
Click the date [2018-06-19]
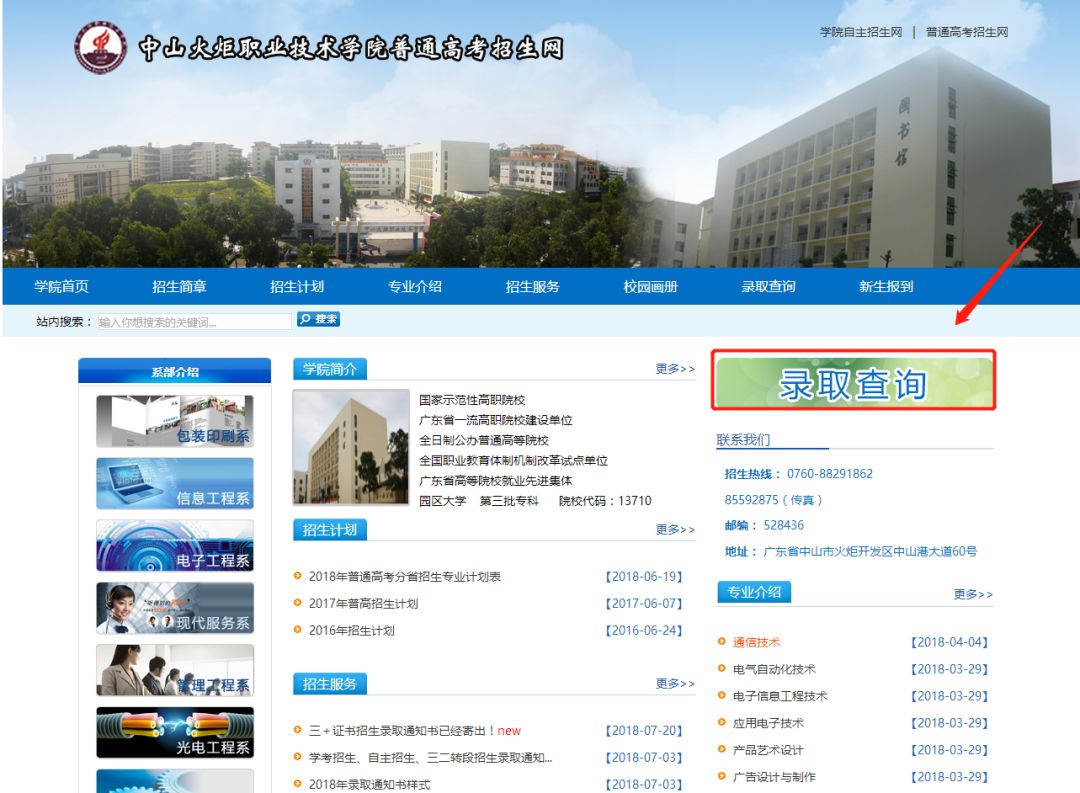pos(644,577)
